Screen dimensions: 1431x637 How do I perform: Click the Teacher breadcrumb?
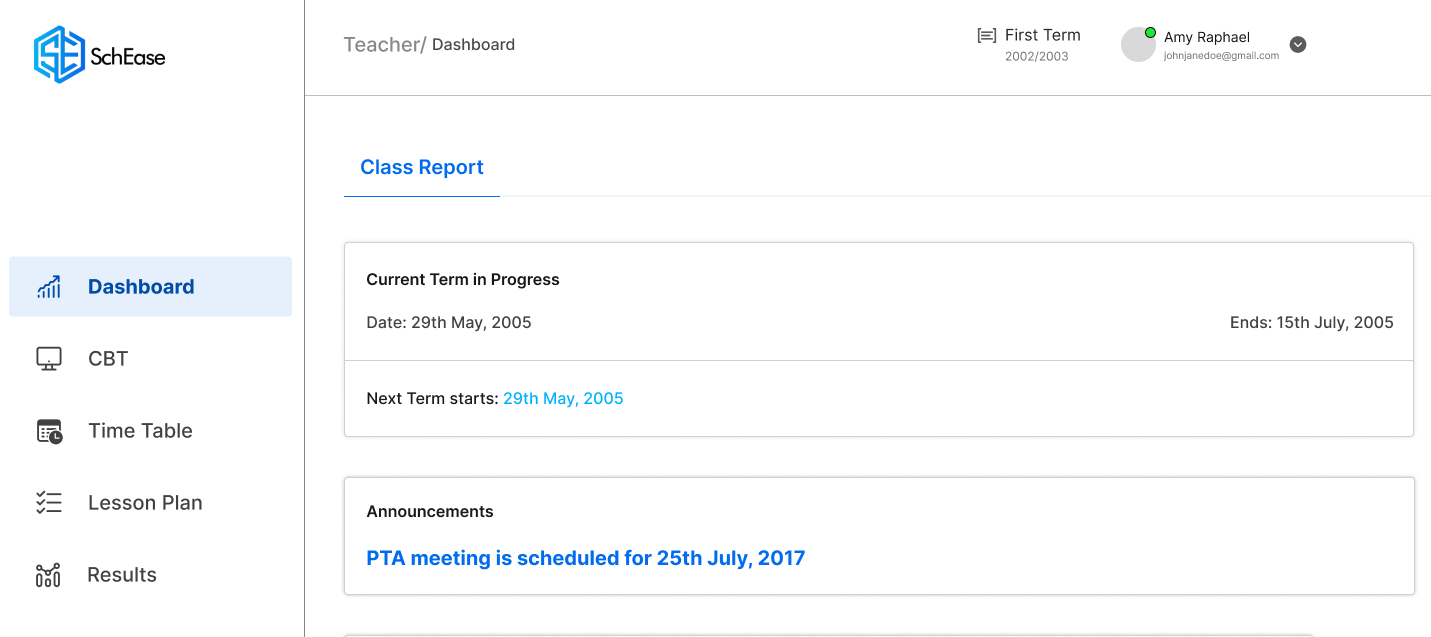[385, 45]
